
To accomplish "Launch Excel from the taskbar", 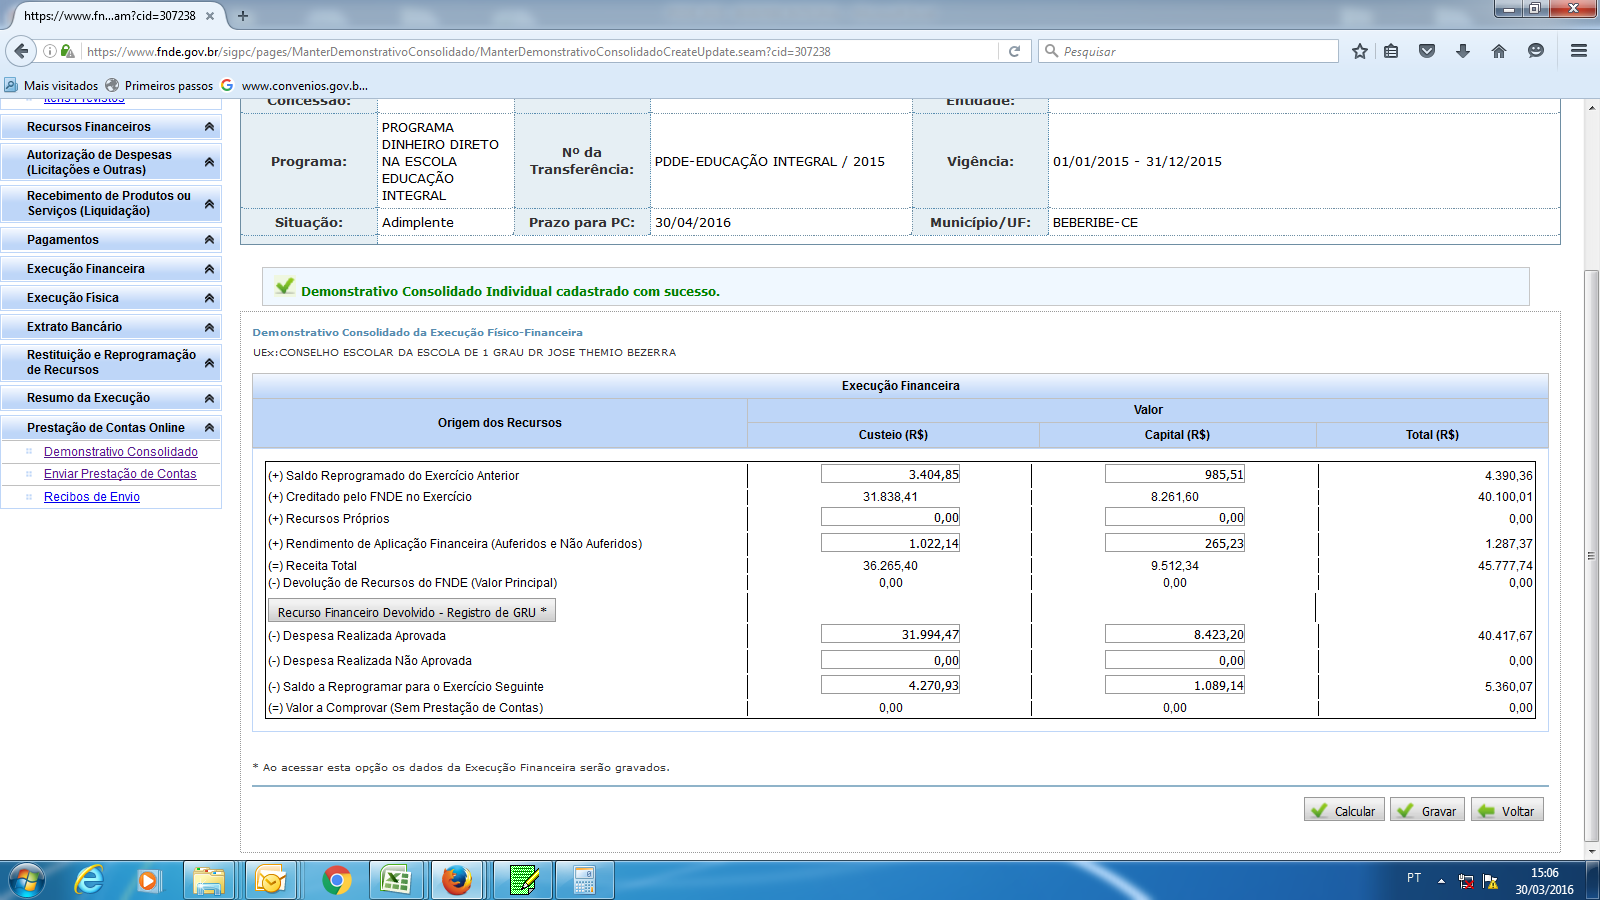I will (x=396, y=880).
